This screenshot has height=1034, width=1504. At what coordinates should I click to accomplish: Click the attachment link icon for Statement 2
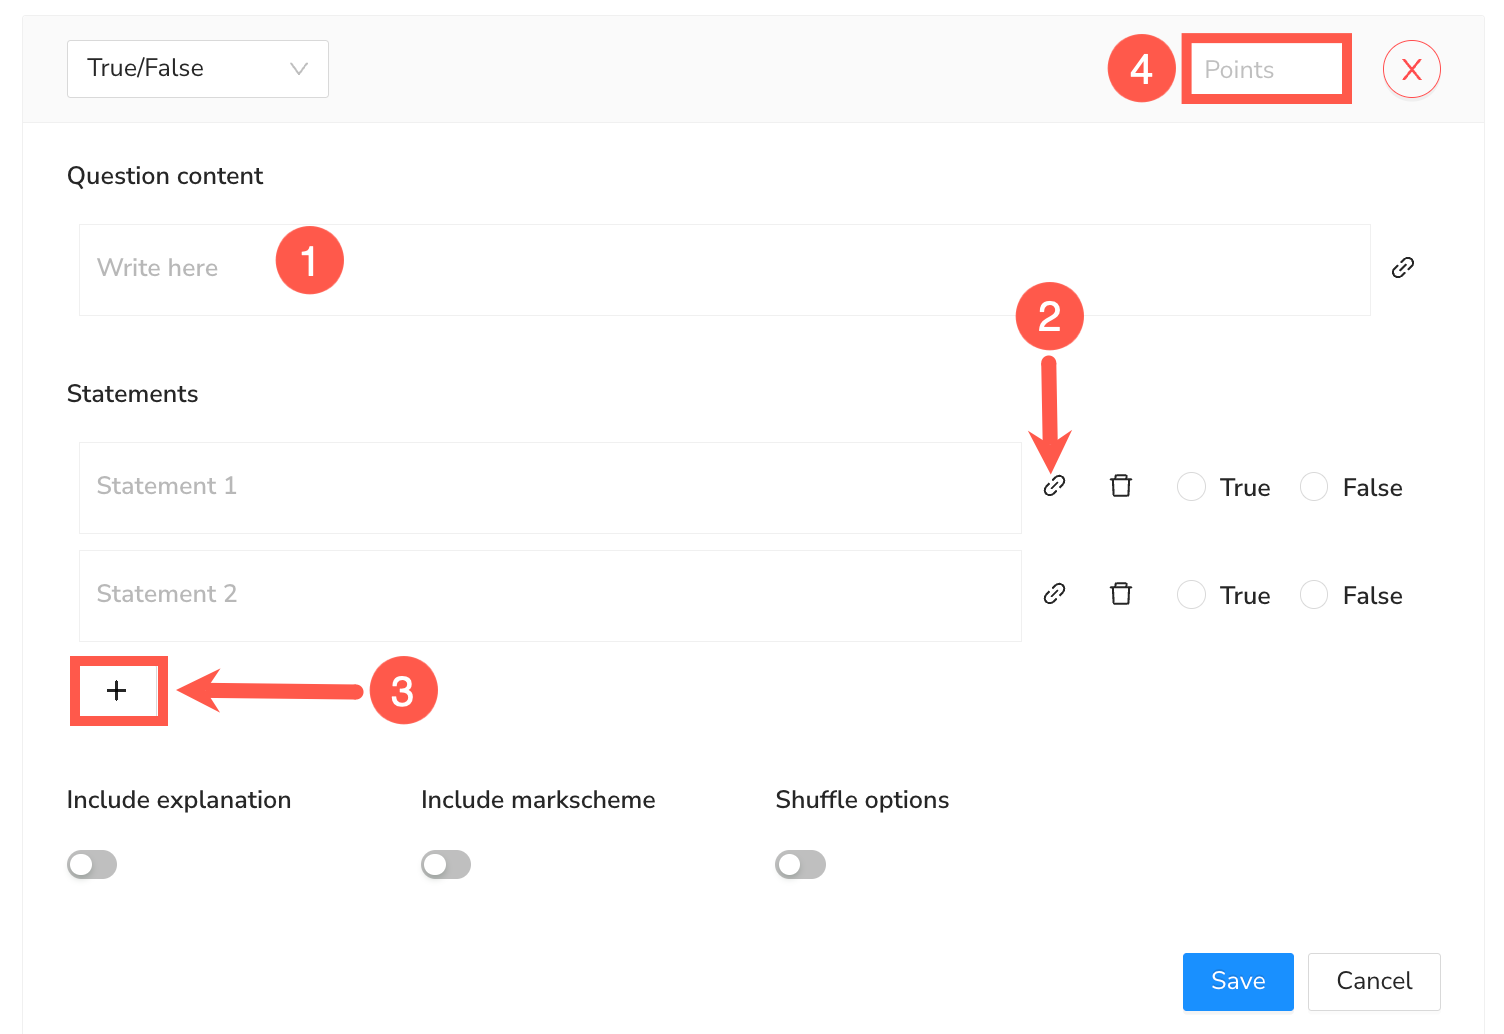(1054, 594)
